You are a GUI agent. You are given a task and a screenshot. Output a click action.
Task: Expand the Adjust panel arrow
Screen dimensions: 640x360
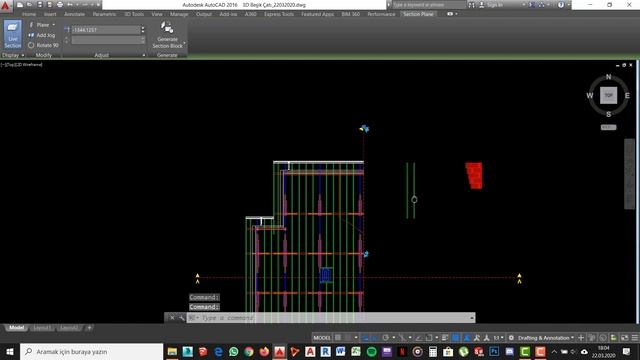(x=144, y=55)
